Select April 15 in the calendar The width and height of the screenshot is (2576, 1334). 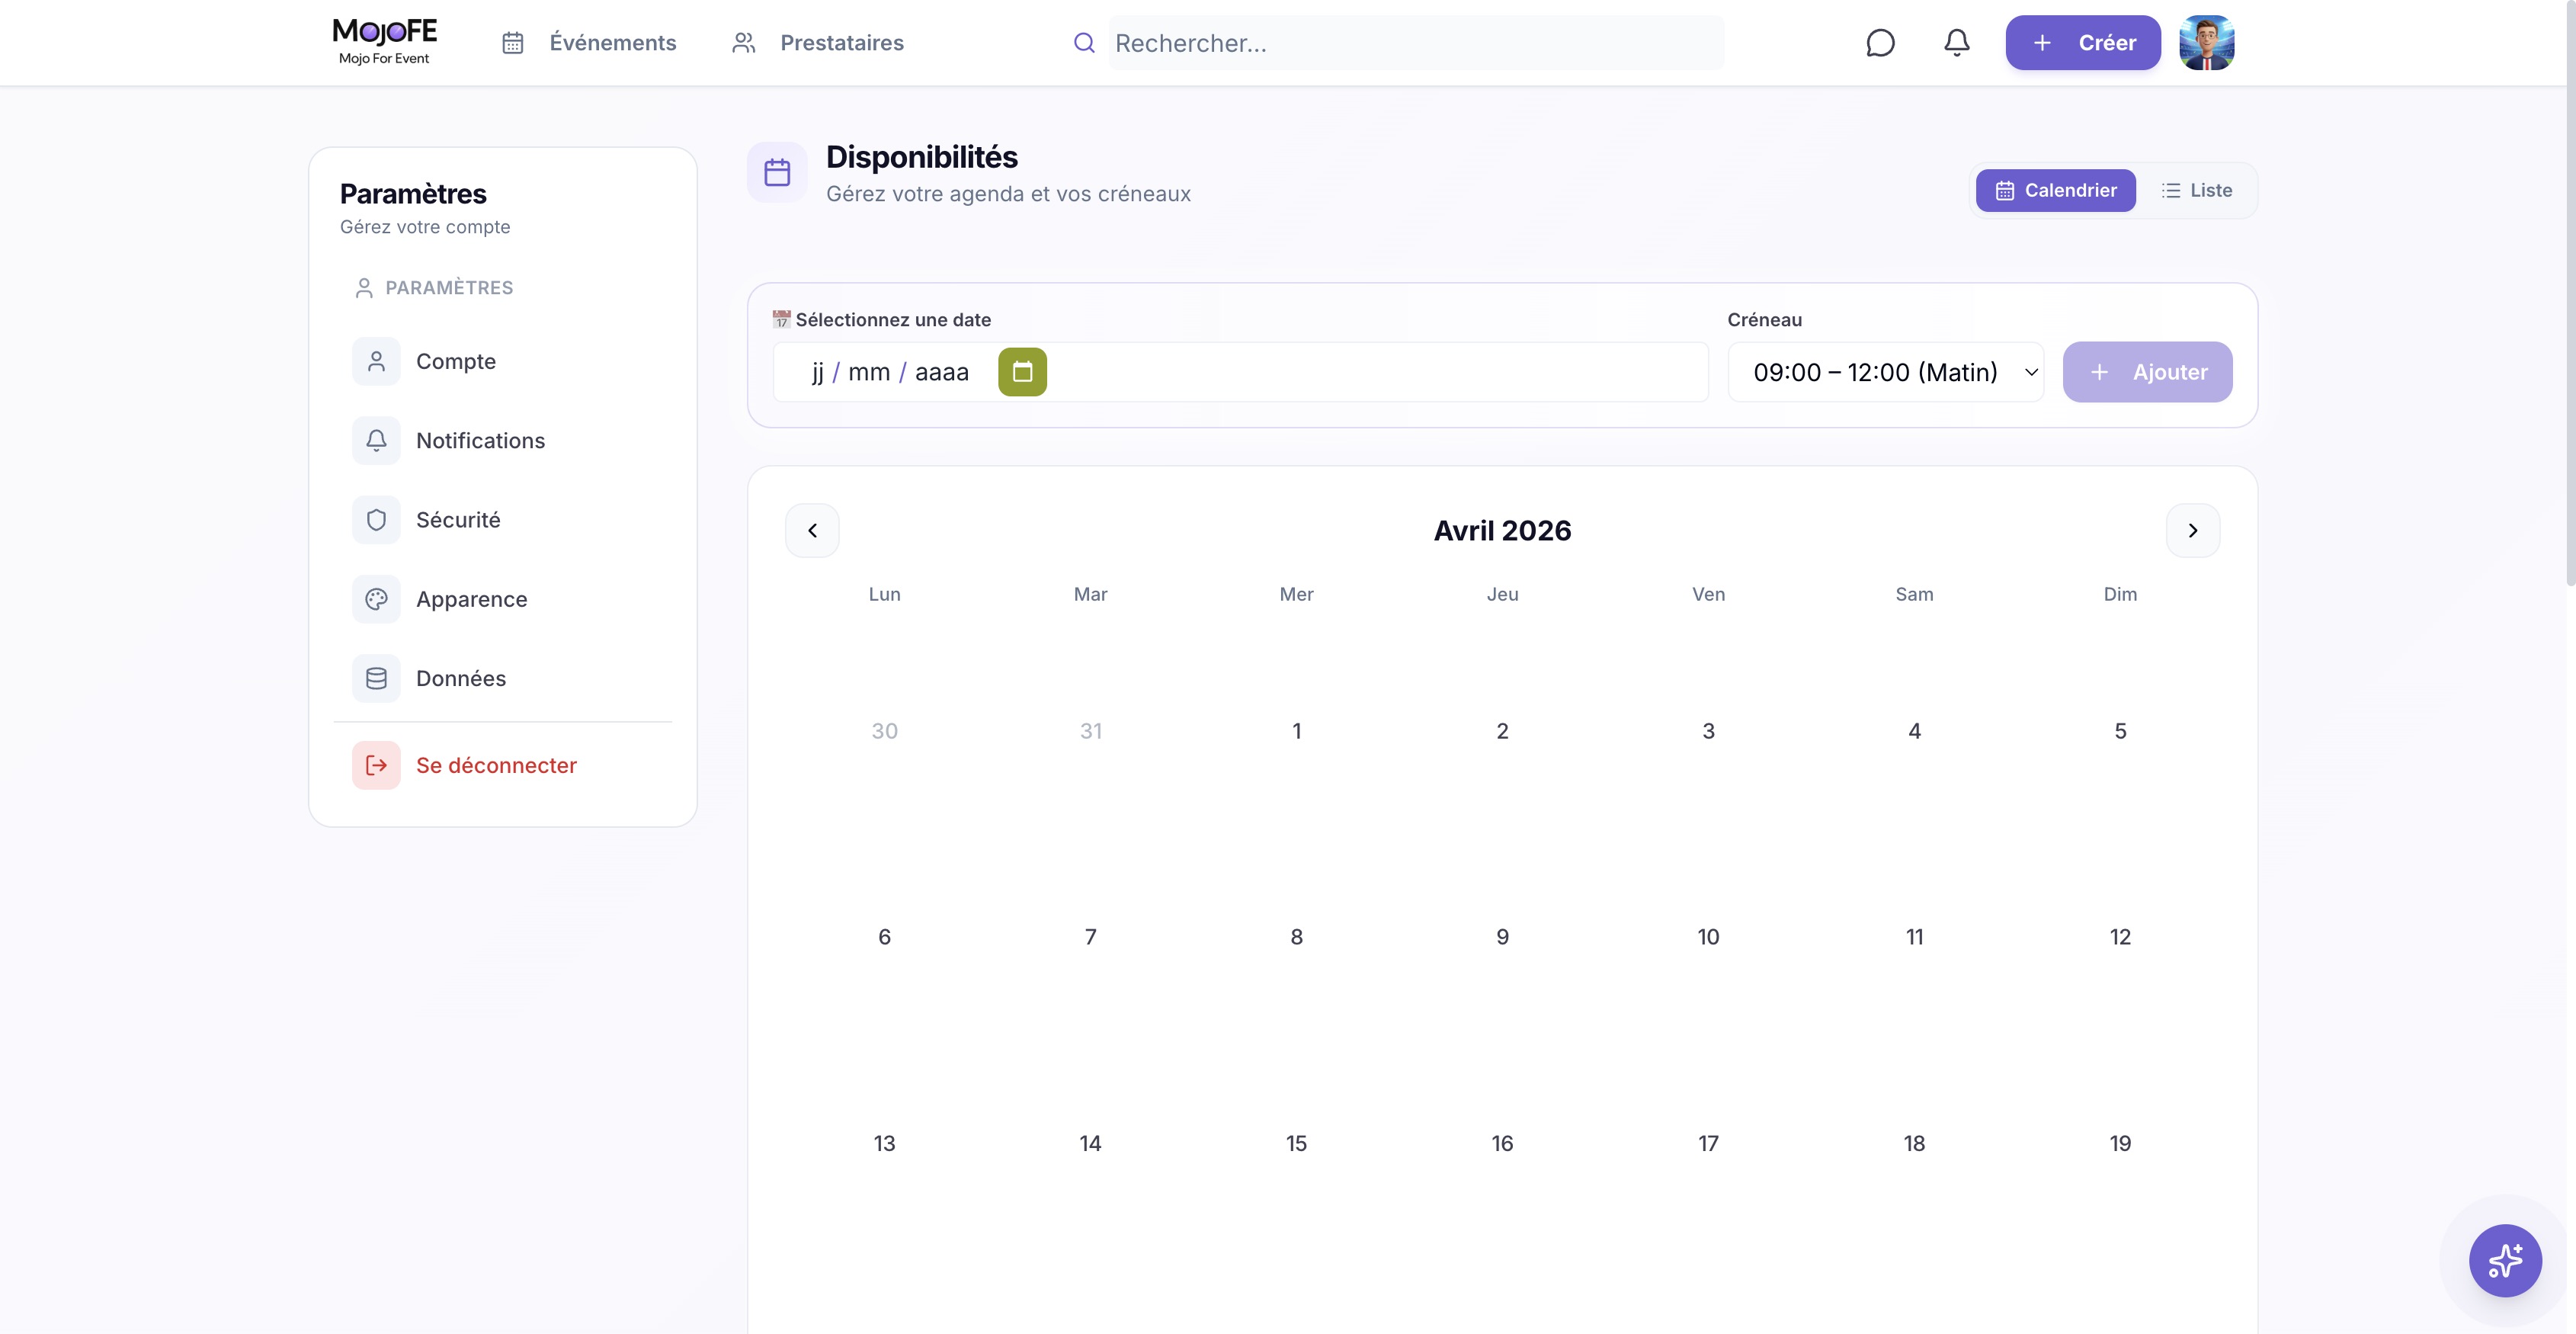click(1297, 1143)
